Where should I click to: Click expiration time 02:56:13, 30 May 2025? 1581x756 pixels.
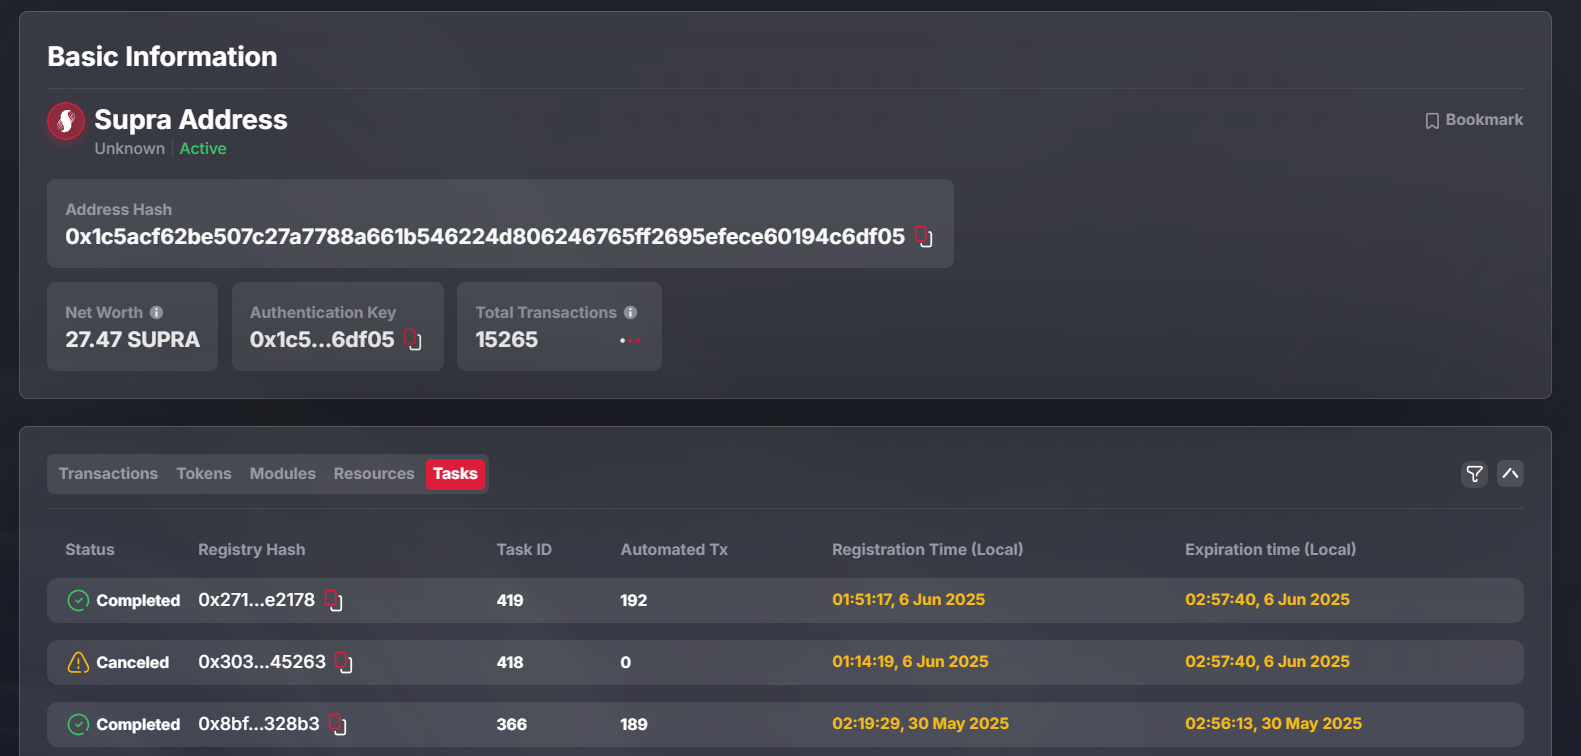1274,724
